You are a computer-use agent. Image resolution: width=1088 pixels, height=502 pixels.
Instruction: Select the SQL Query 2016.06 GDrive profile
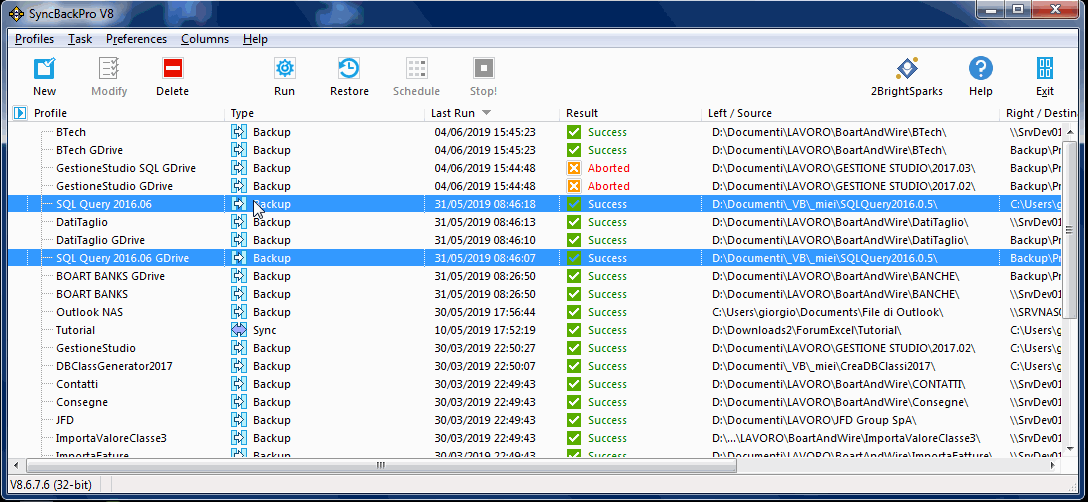(x=122, y=258)
